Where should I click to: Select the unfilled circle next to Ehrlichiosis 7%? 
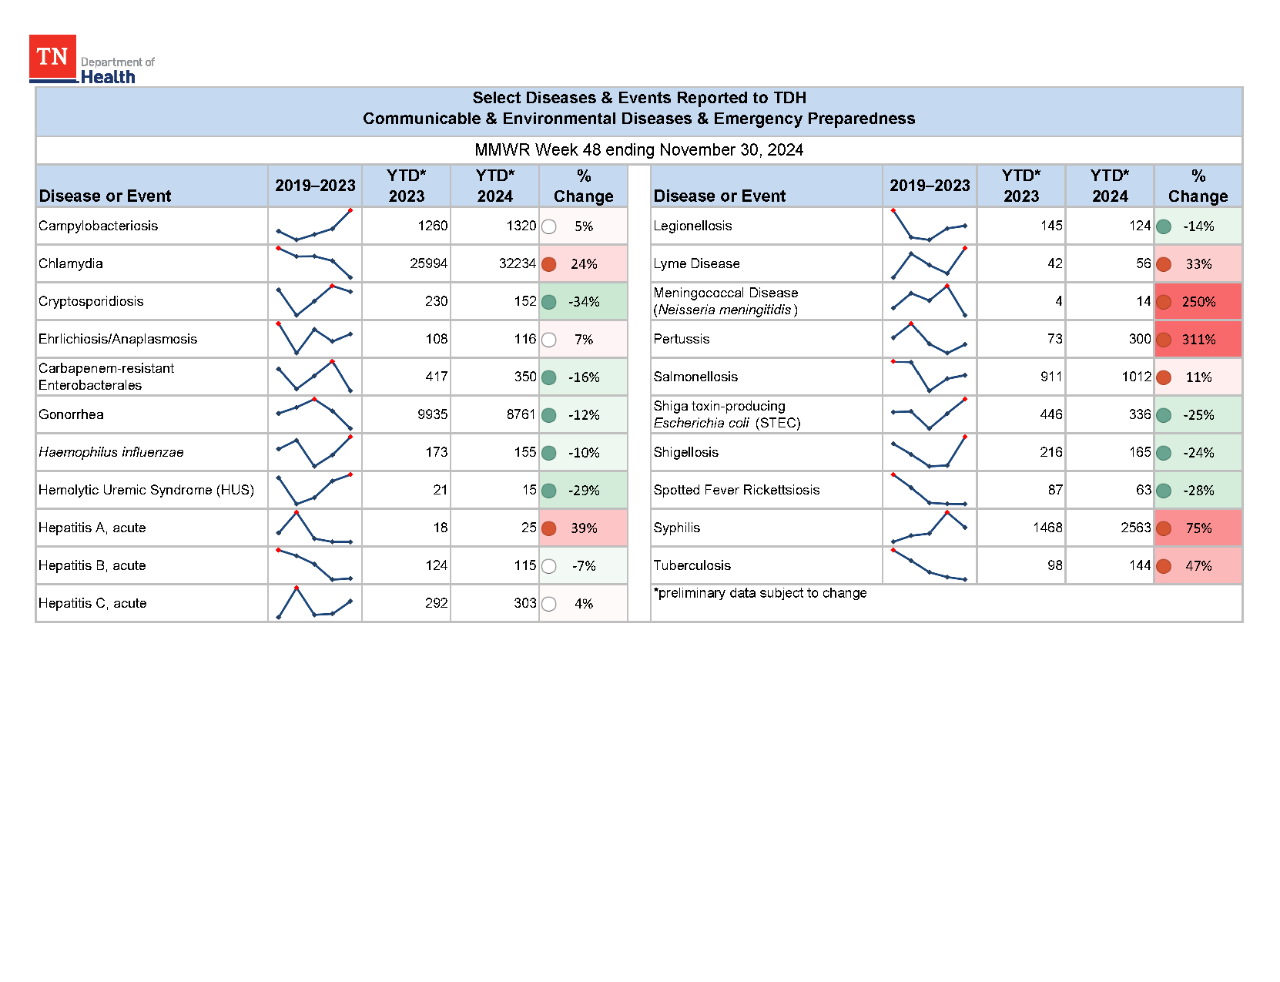tap(549, 339)
